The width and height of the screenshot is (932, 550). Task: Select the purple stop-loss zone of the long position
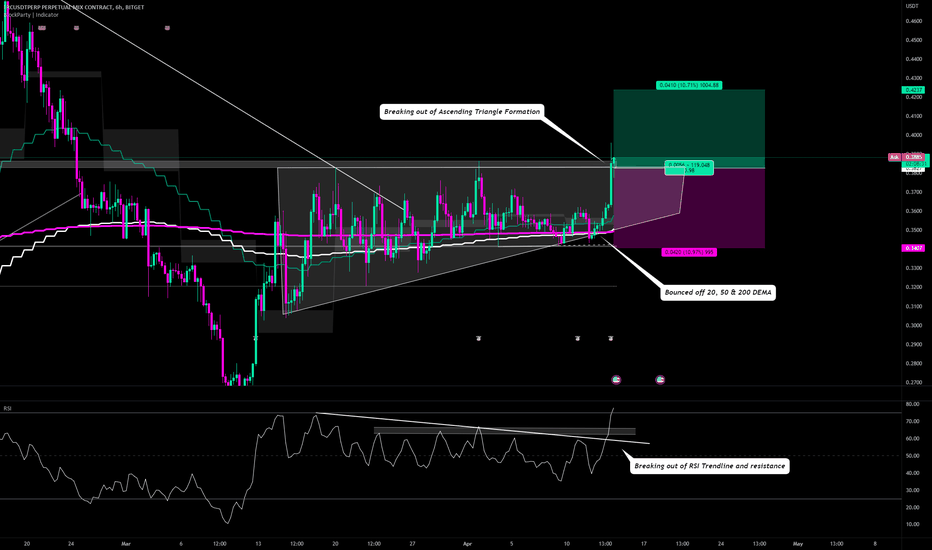689,208
